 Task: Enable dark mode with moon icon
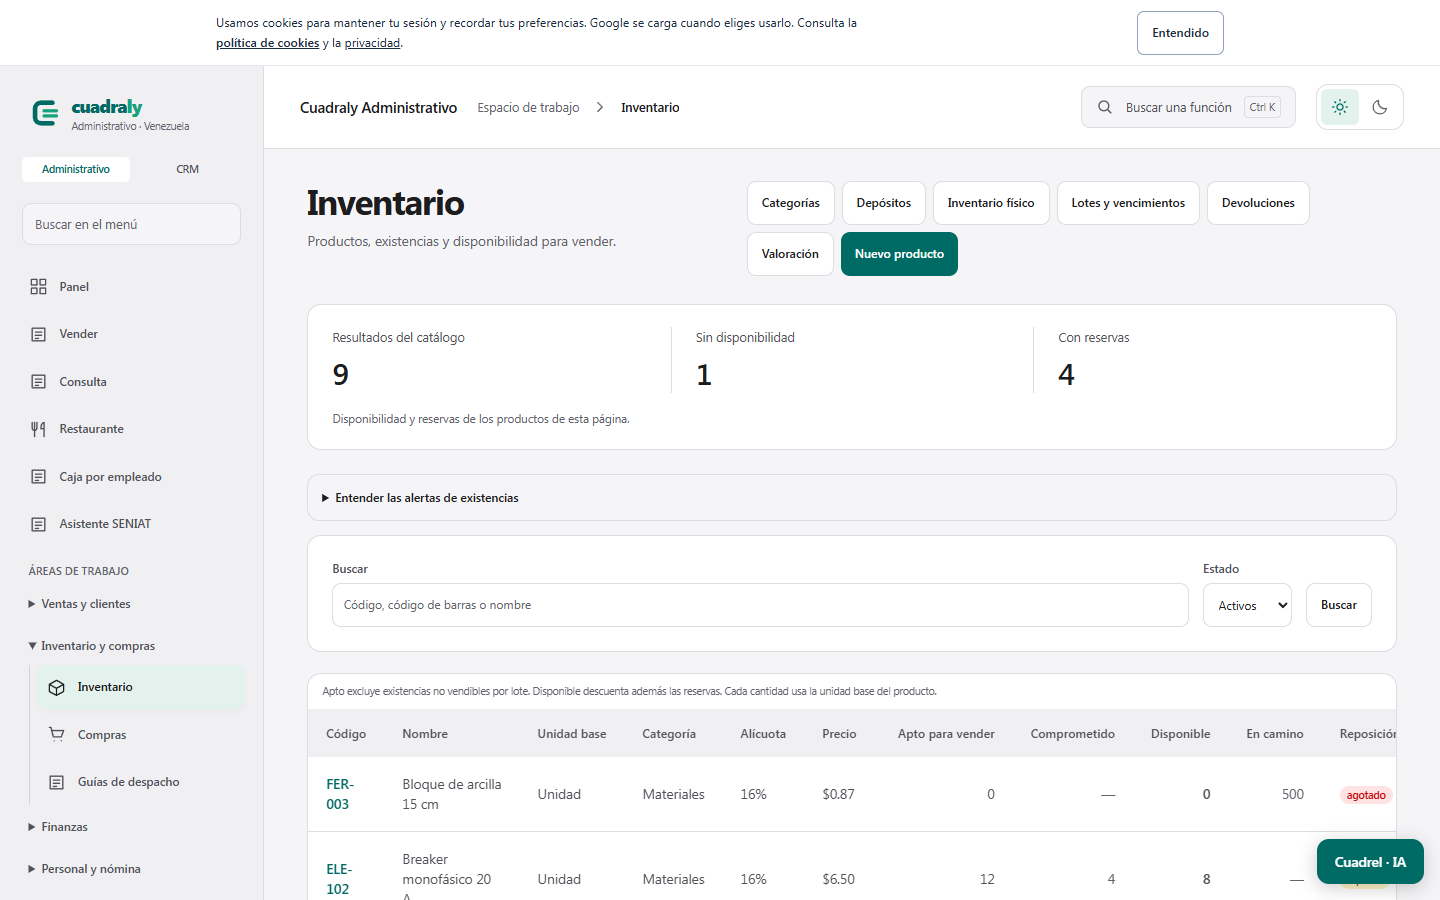[1380, 107]
